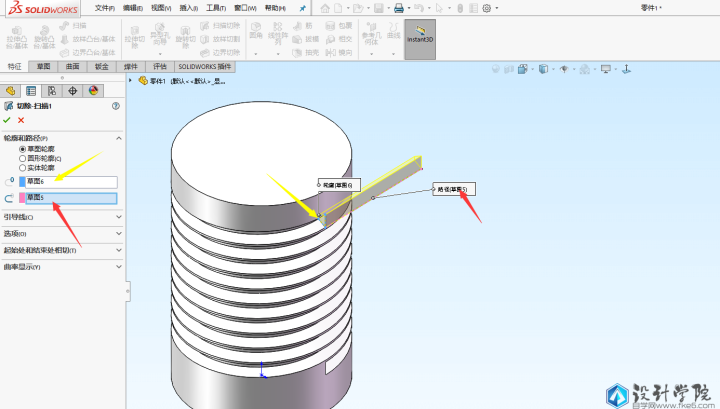Viewport: 720px width, 409px height.
Task: Cancel the cut-sweep with red X
Action: (x=21, y=120)
